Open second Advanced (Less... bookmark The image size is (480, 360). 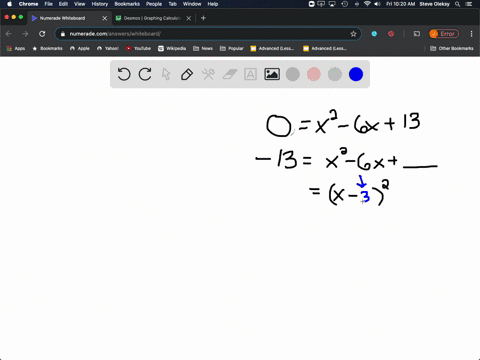click(x=325, y=48)
